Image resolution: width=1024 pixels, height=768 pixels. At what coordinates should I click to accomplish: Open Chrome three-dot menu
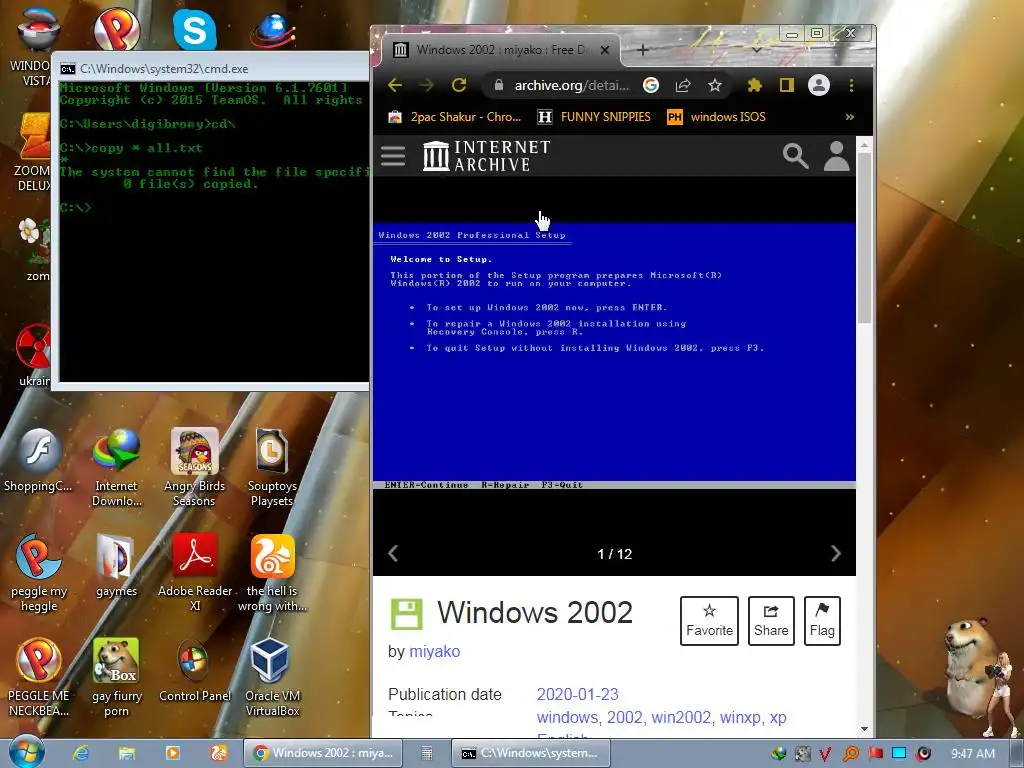[851, 86]
